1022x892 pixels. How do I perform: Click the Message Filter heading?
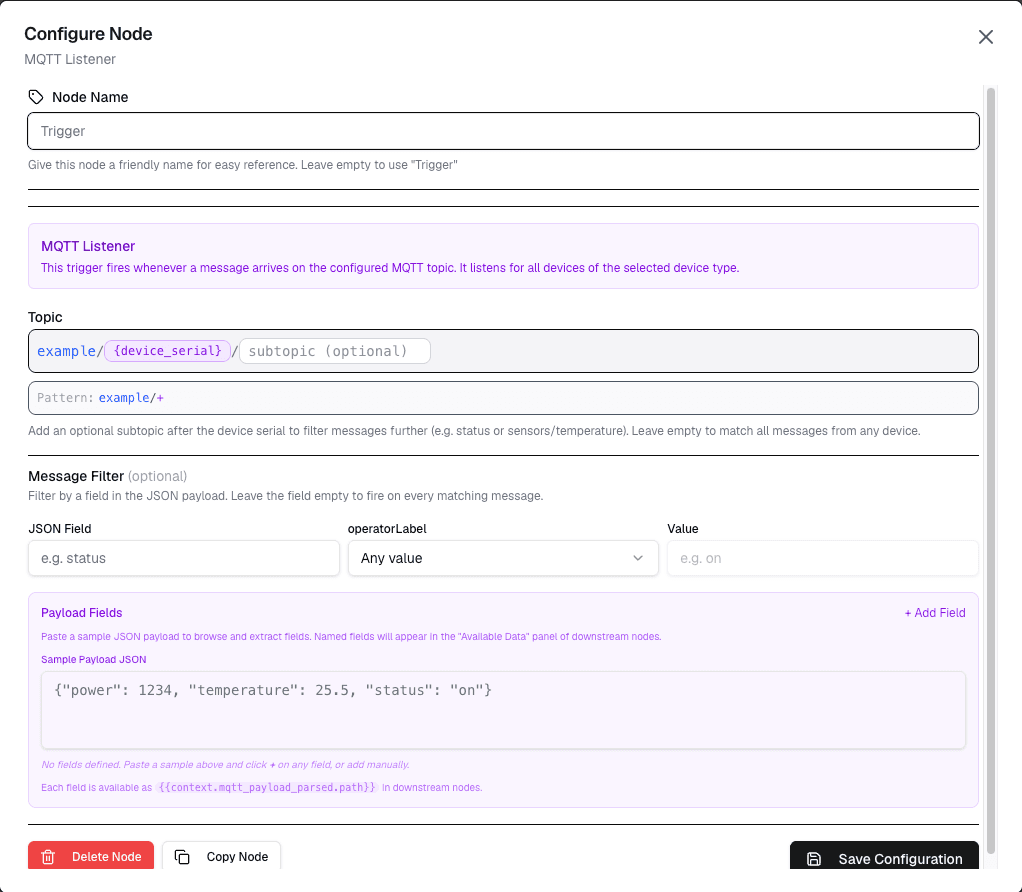[x=76, y=476]
